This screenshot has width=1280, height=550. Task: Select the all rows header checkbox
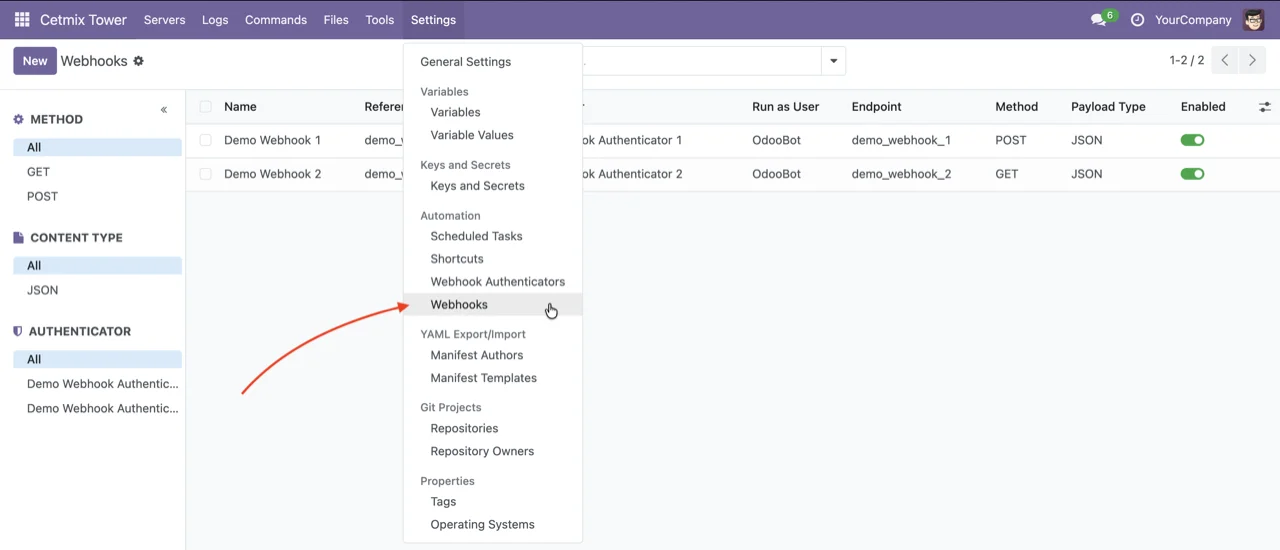(x=205, y=107)
